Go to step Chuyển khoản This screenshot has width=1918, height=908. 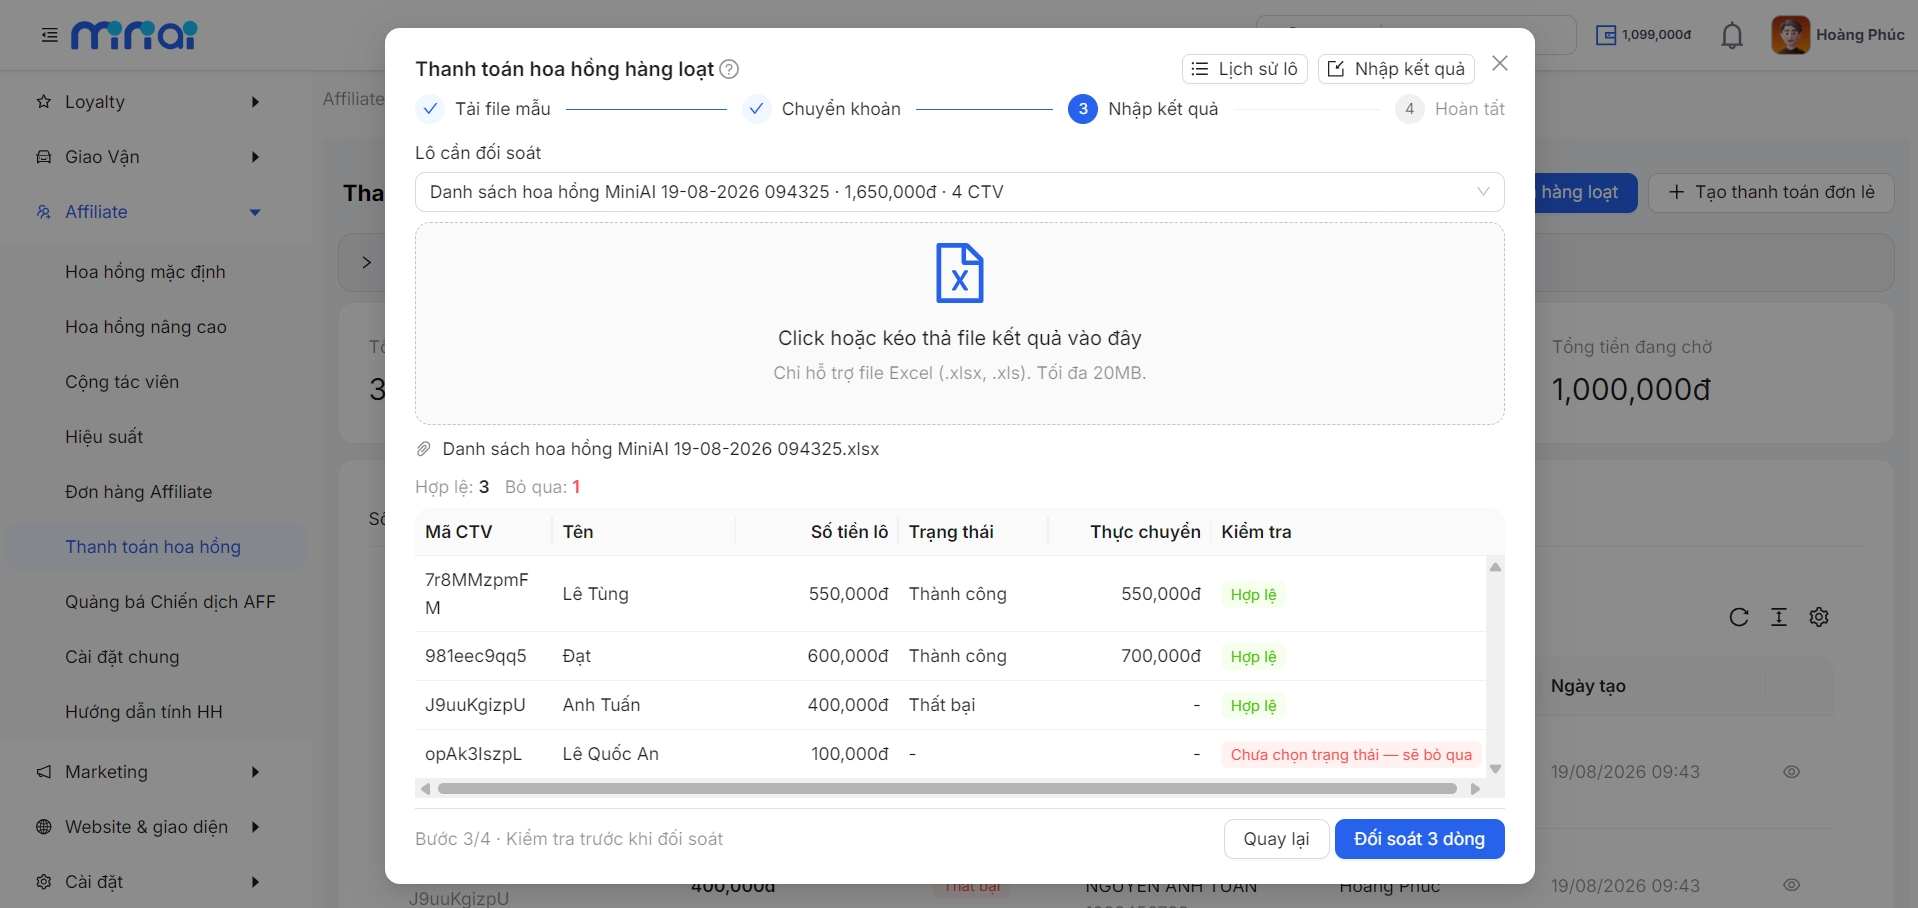822,109
